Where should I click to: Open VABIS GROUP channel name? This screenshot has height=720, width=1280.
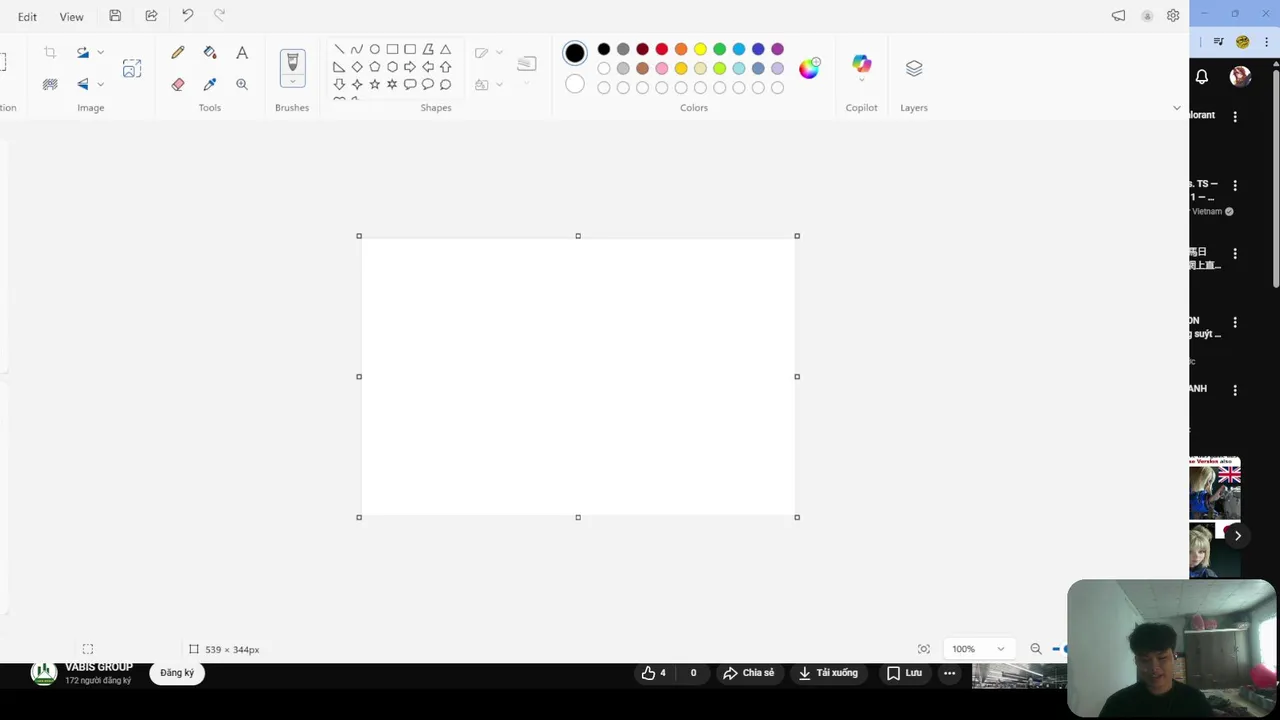click(99, 667)
